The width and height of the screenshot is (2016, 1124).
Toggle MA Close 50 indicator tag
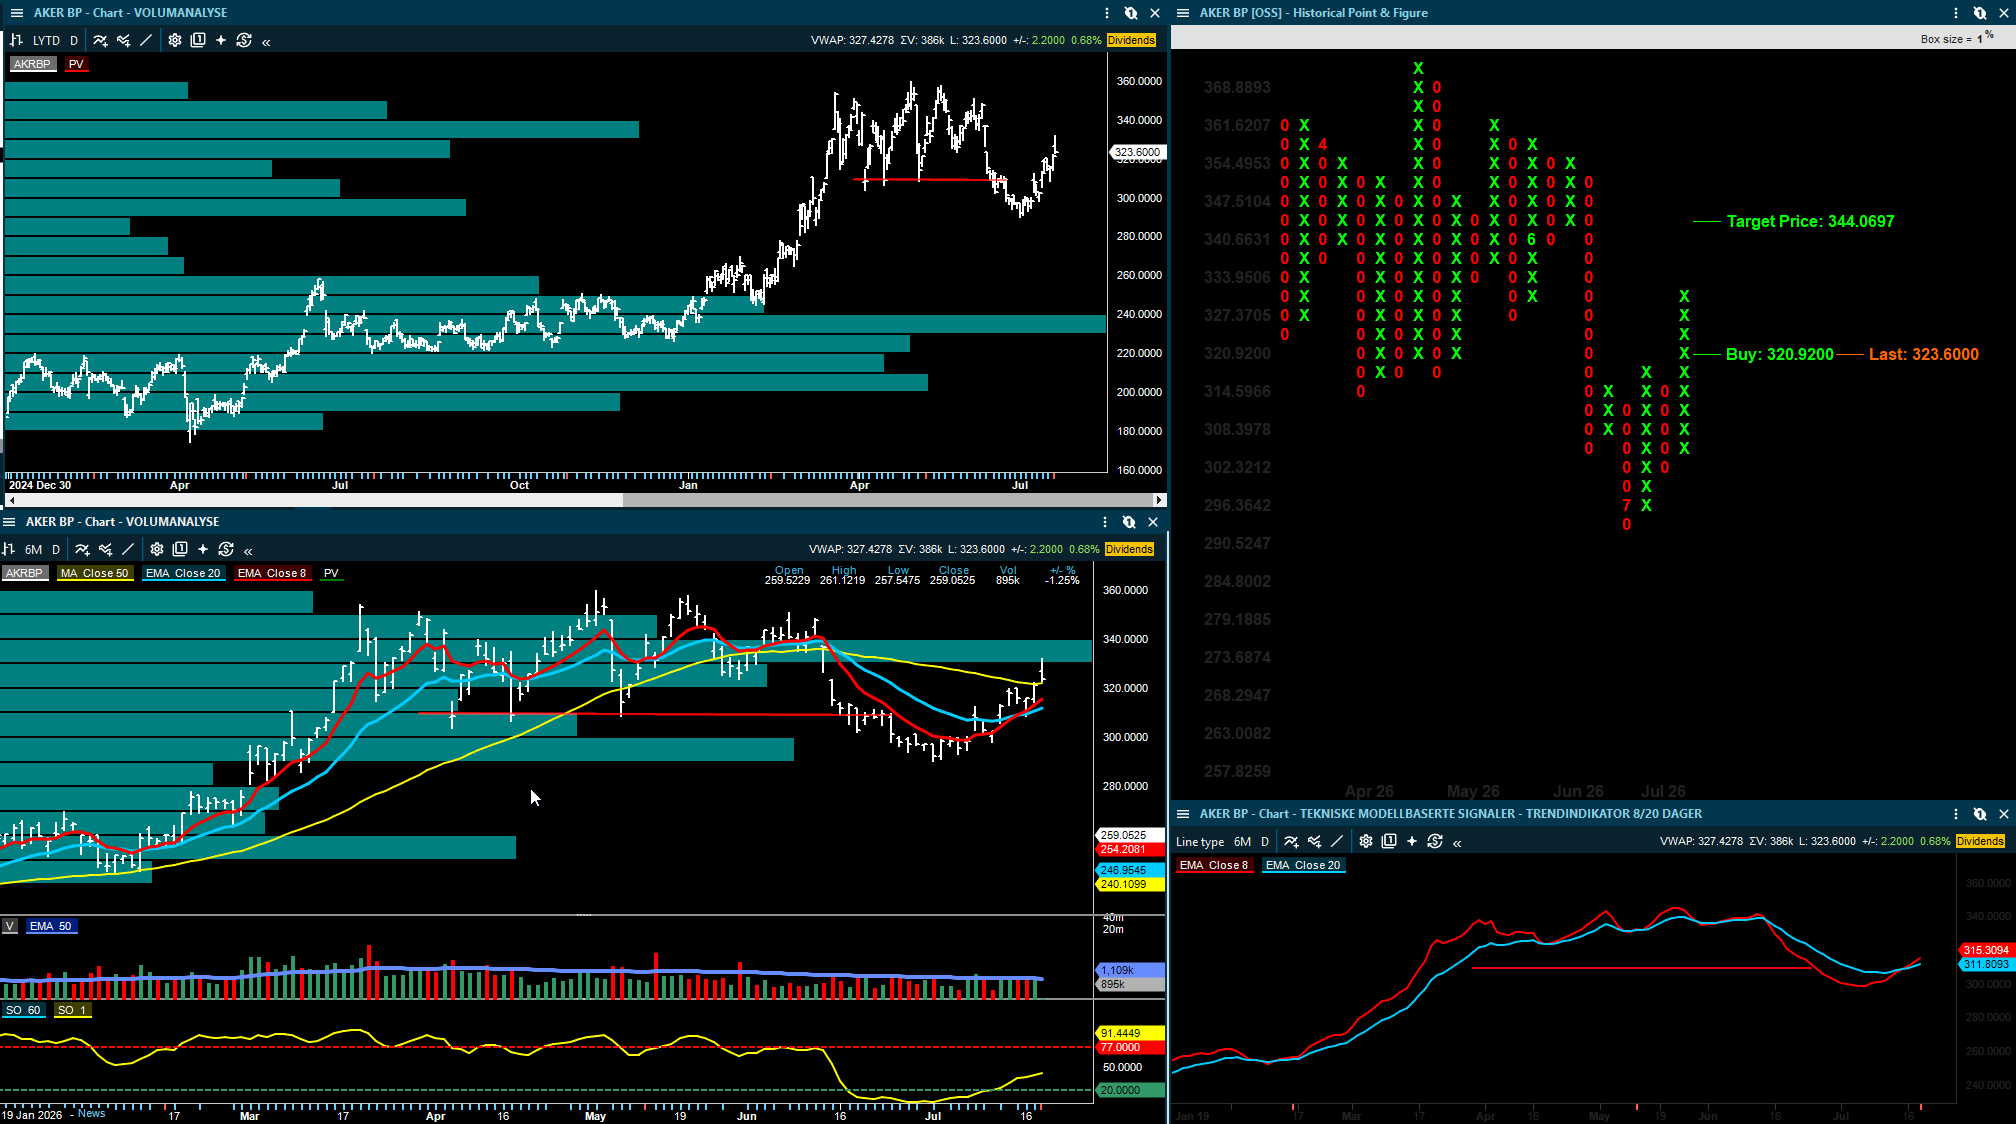click(95, 573)
